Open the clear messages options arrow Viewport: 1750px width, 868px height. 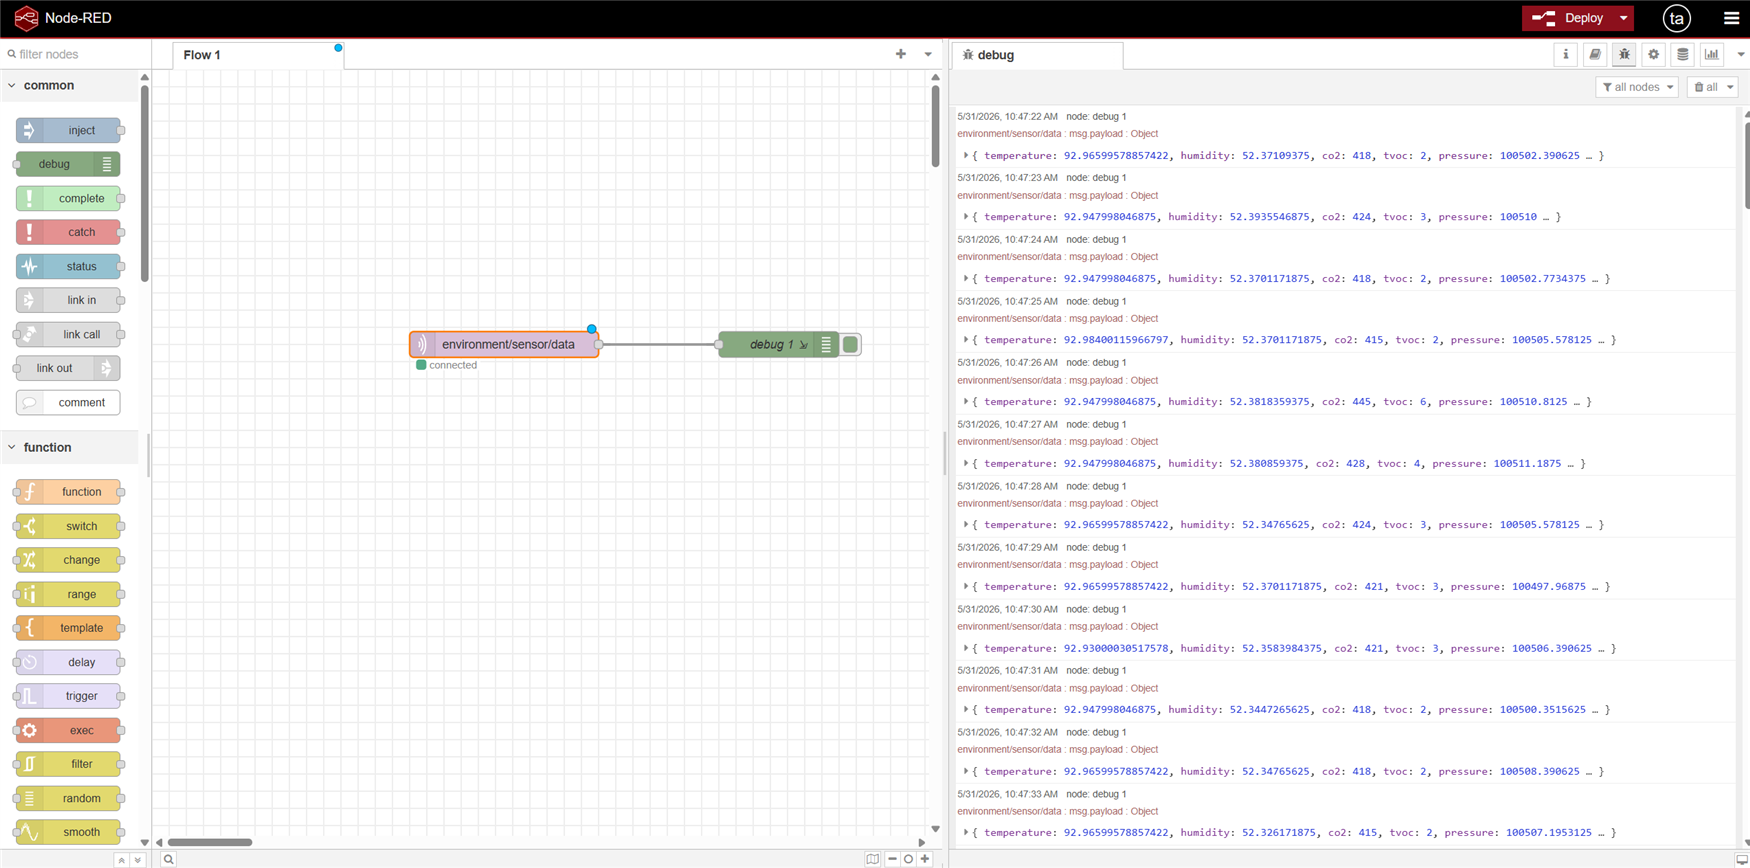point(1730,87)
